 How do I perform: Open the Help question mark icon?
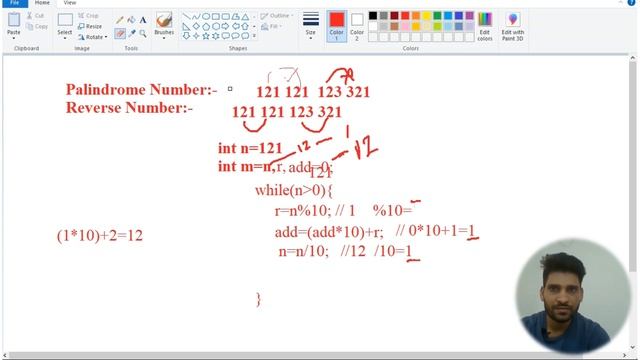click(631, 2)
